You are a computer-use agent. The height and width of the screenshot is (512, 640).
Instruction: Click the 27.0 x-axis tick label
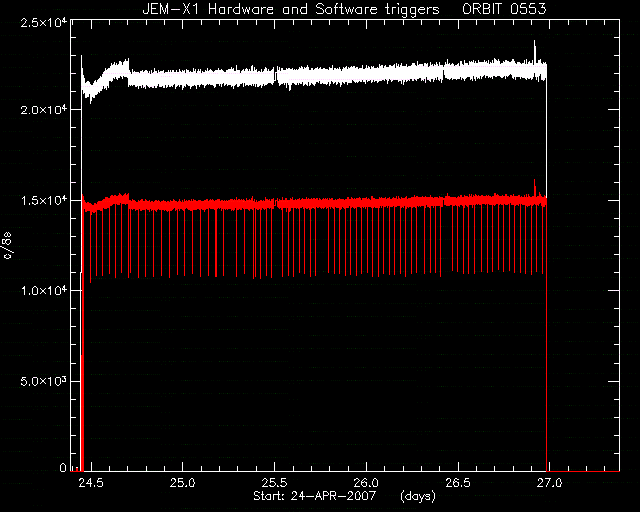click(549, 483)
